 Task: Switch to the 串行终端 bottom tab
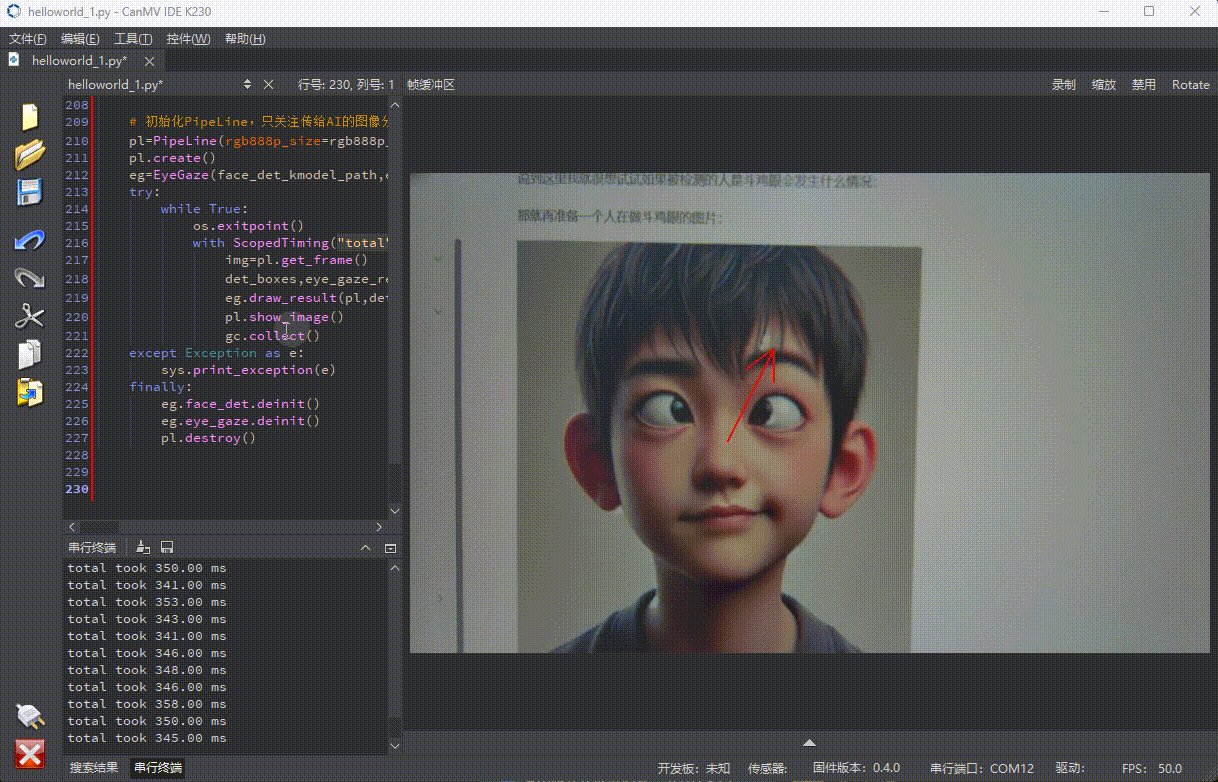158,768
